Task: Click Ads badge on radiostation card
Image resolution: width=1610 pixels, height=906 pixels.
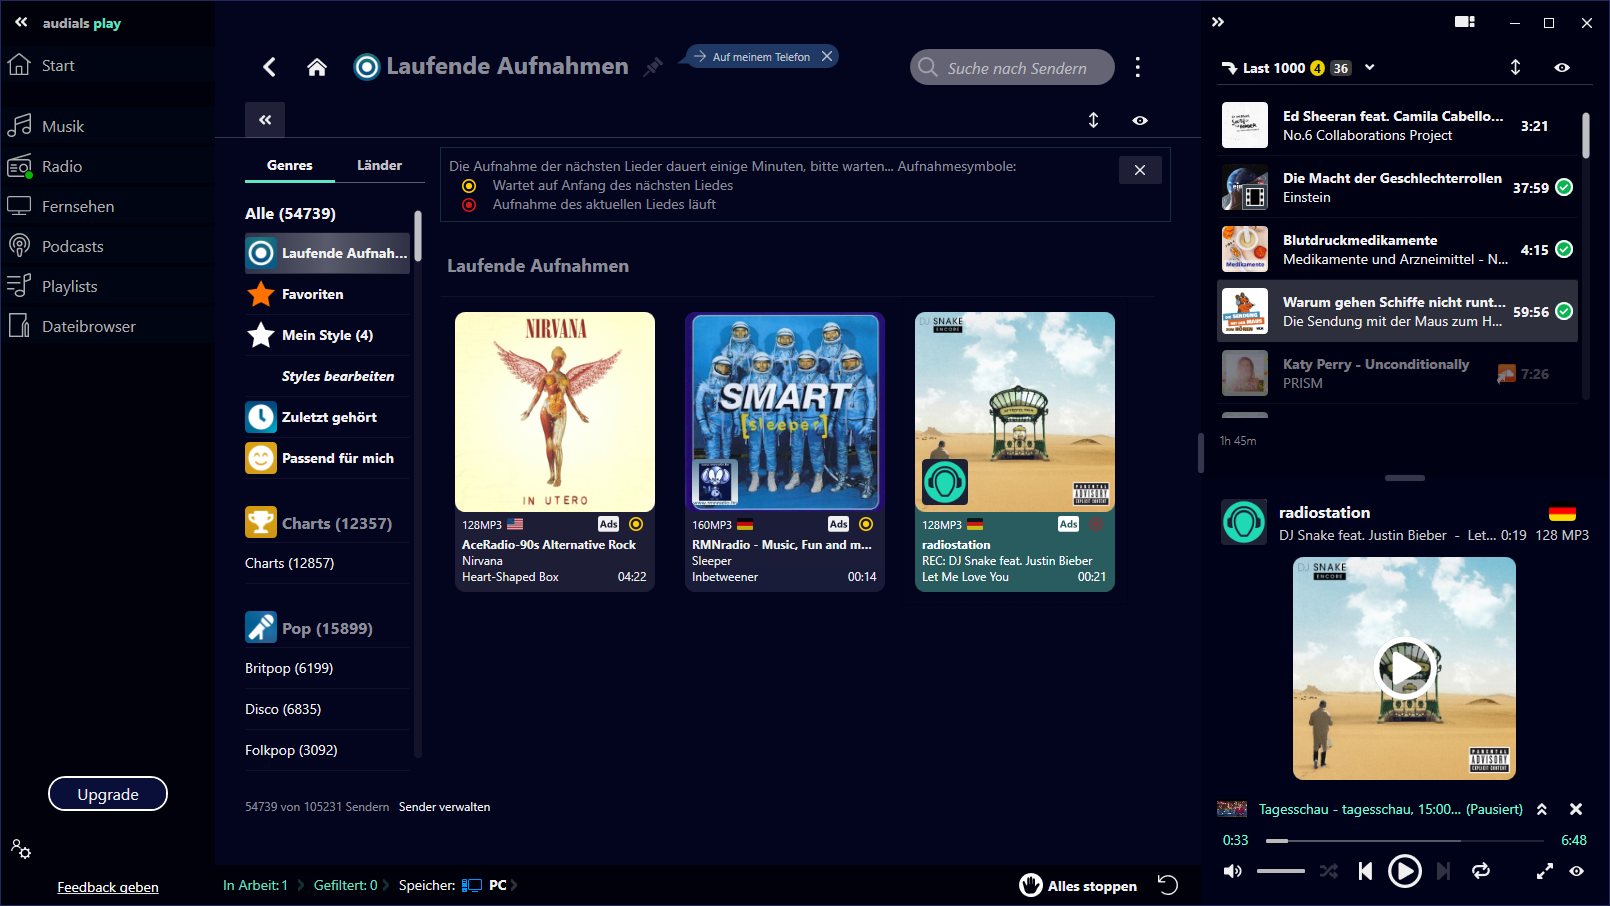Action: (1068, 524)
